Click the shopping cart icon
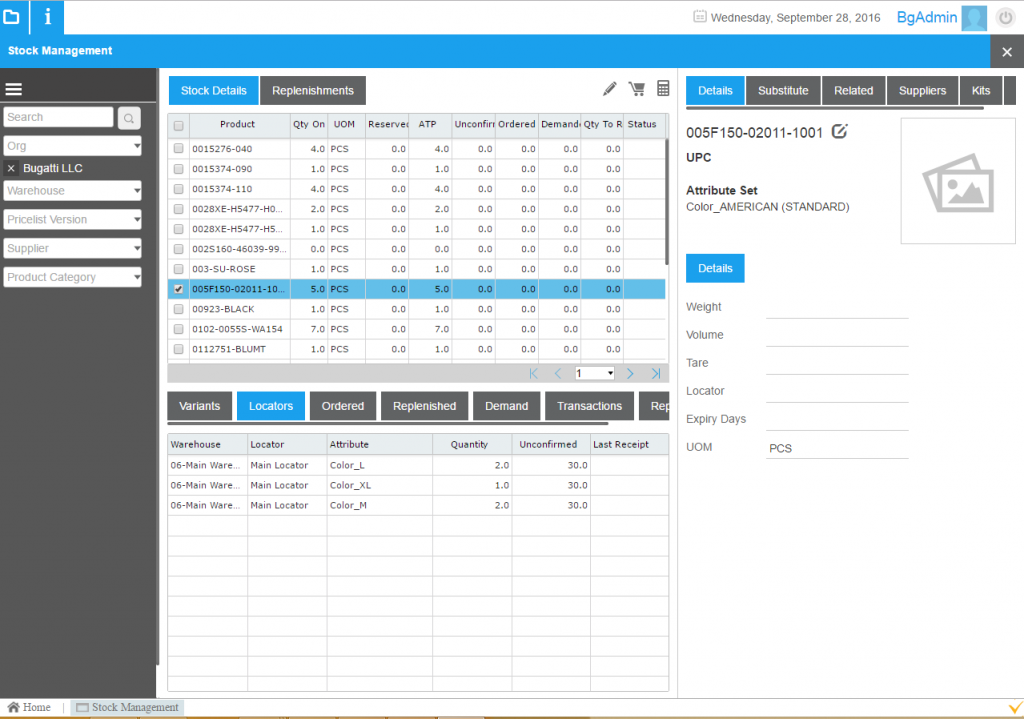1024x719 pixels. tap(637, 89)
